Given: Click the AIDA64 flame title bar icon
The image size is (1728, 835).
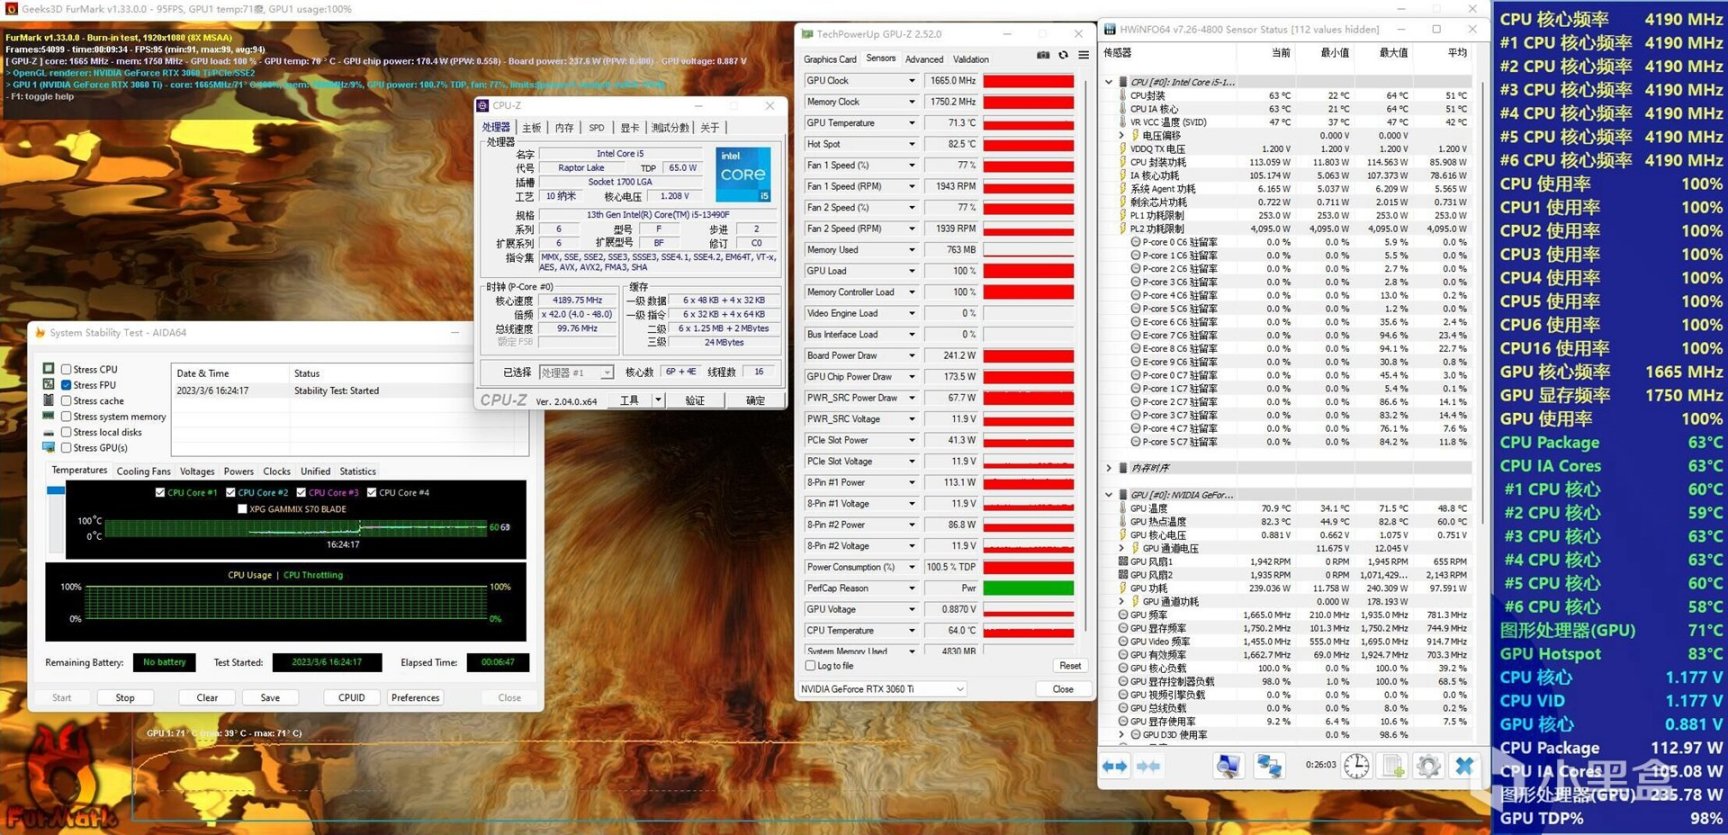Looking at the screenshot, I should 40,332.
